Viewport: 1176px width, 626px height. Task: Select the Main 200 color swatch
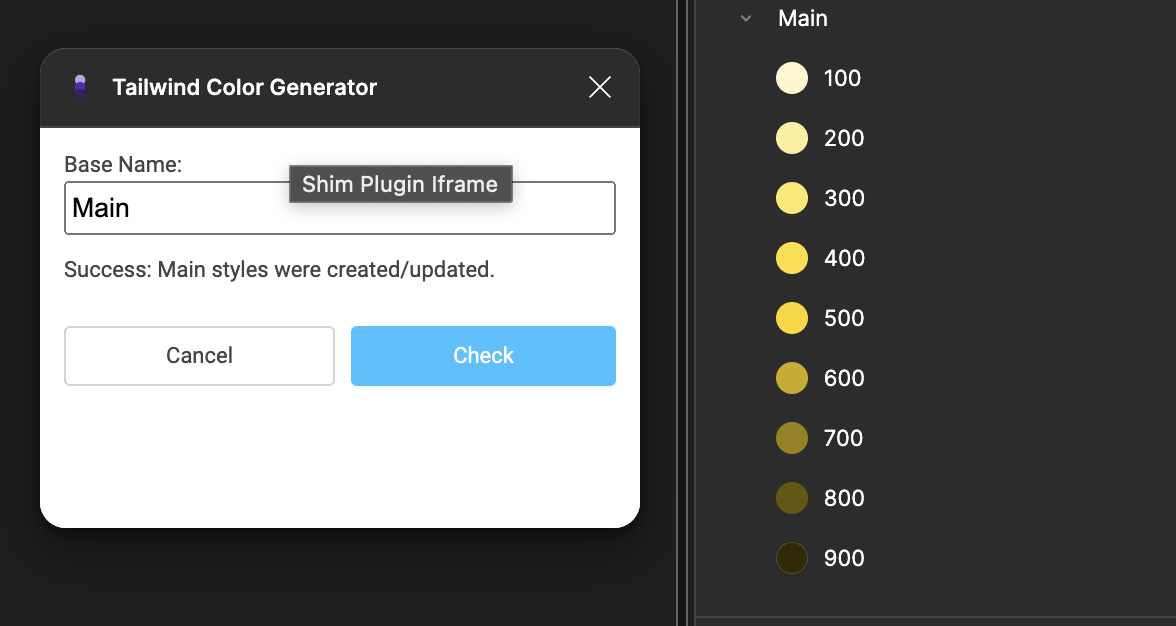pos(792,138)
